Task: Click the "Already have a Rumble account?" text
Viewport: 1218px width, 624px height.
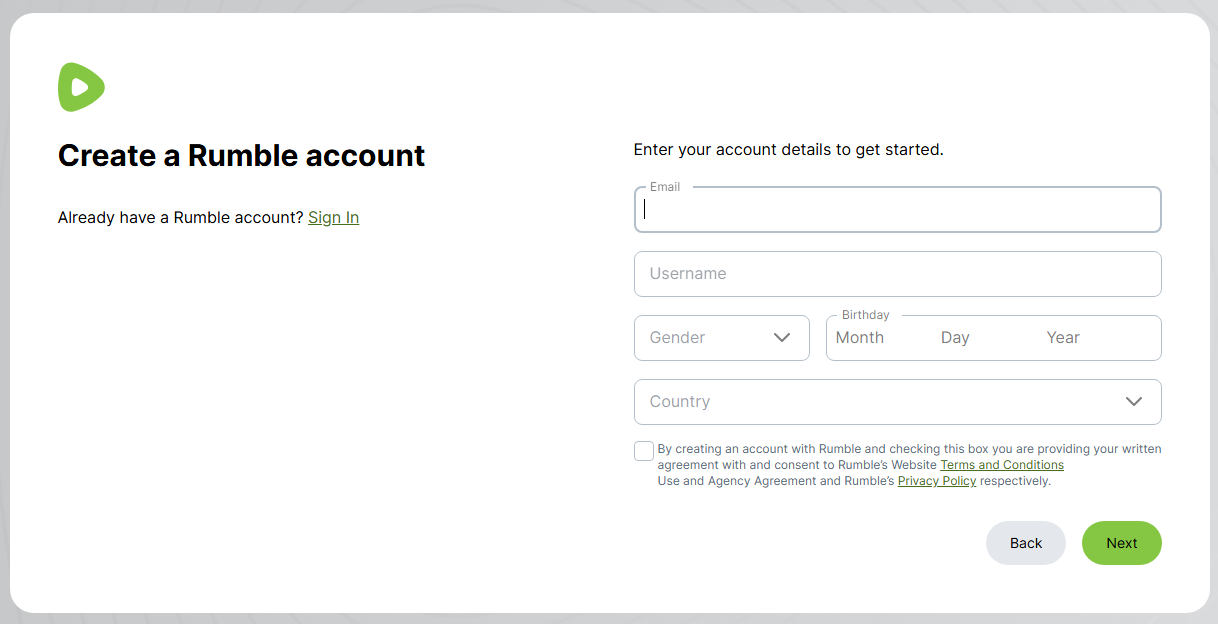Action: 180,218
